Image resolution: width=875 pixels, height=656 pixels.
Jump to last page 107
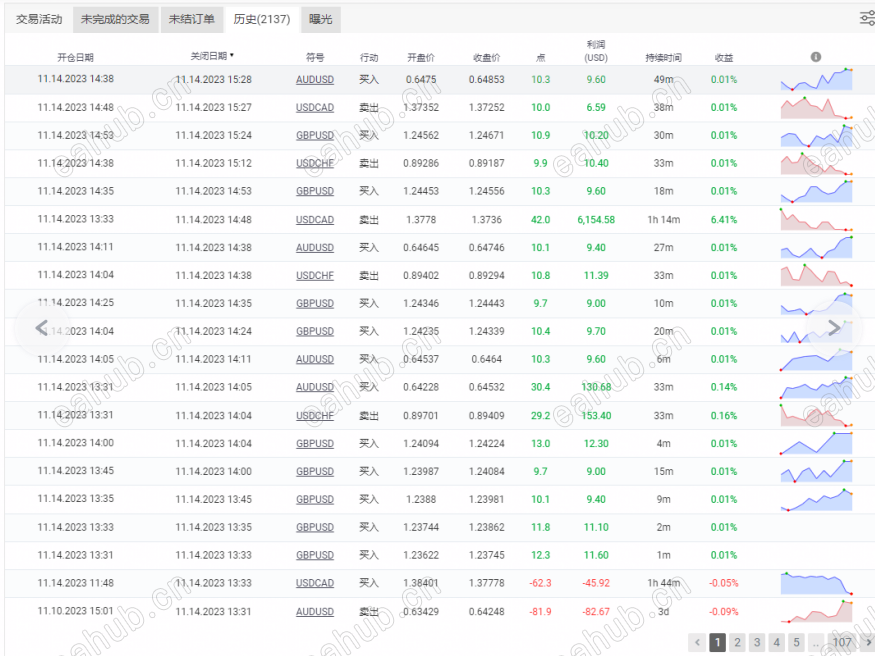(842, 642)
